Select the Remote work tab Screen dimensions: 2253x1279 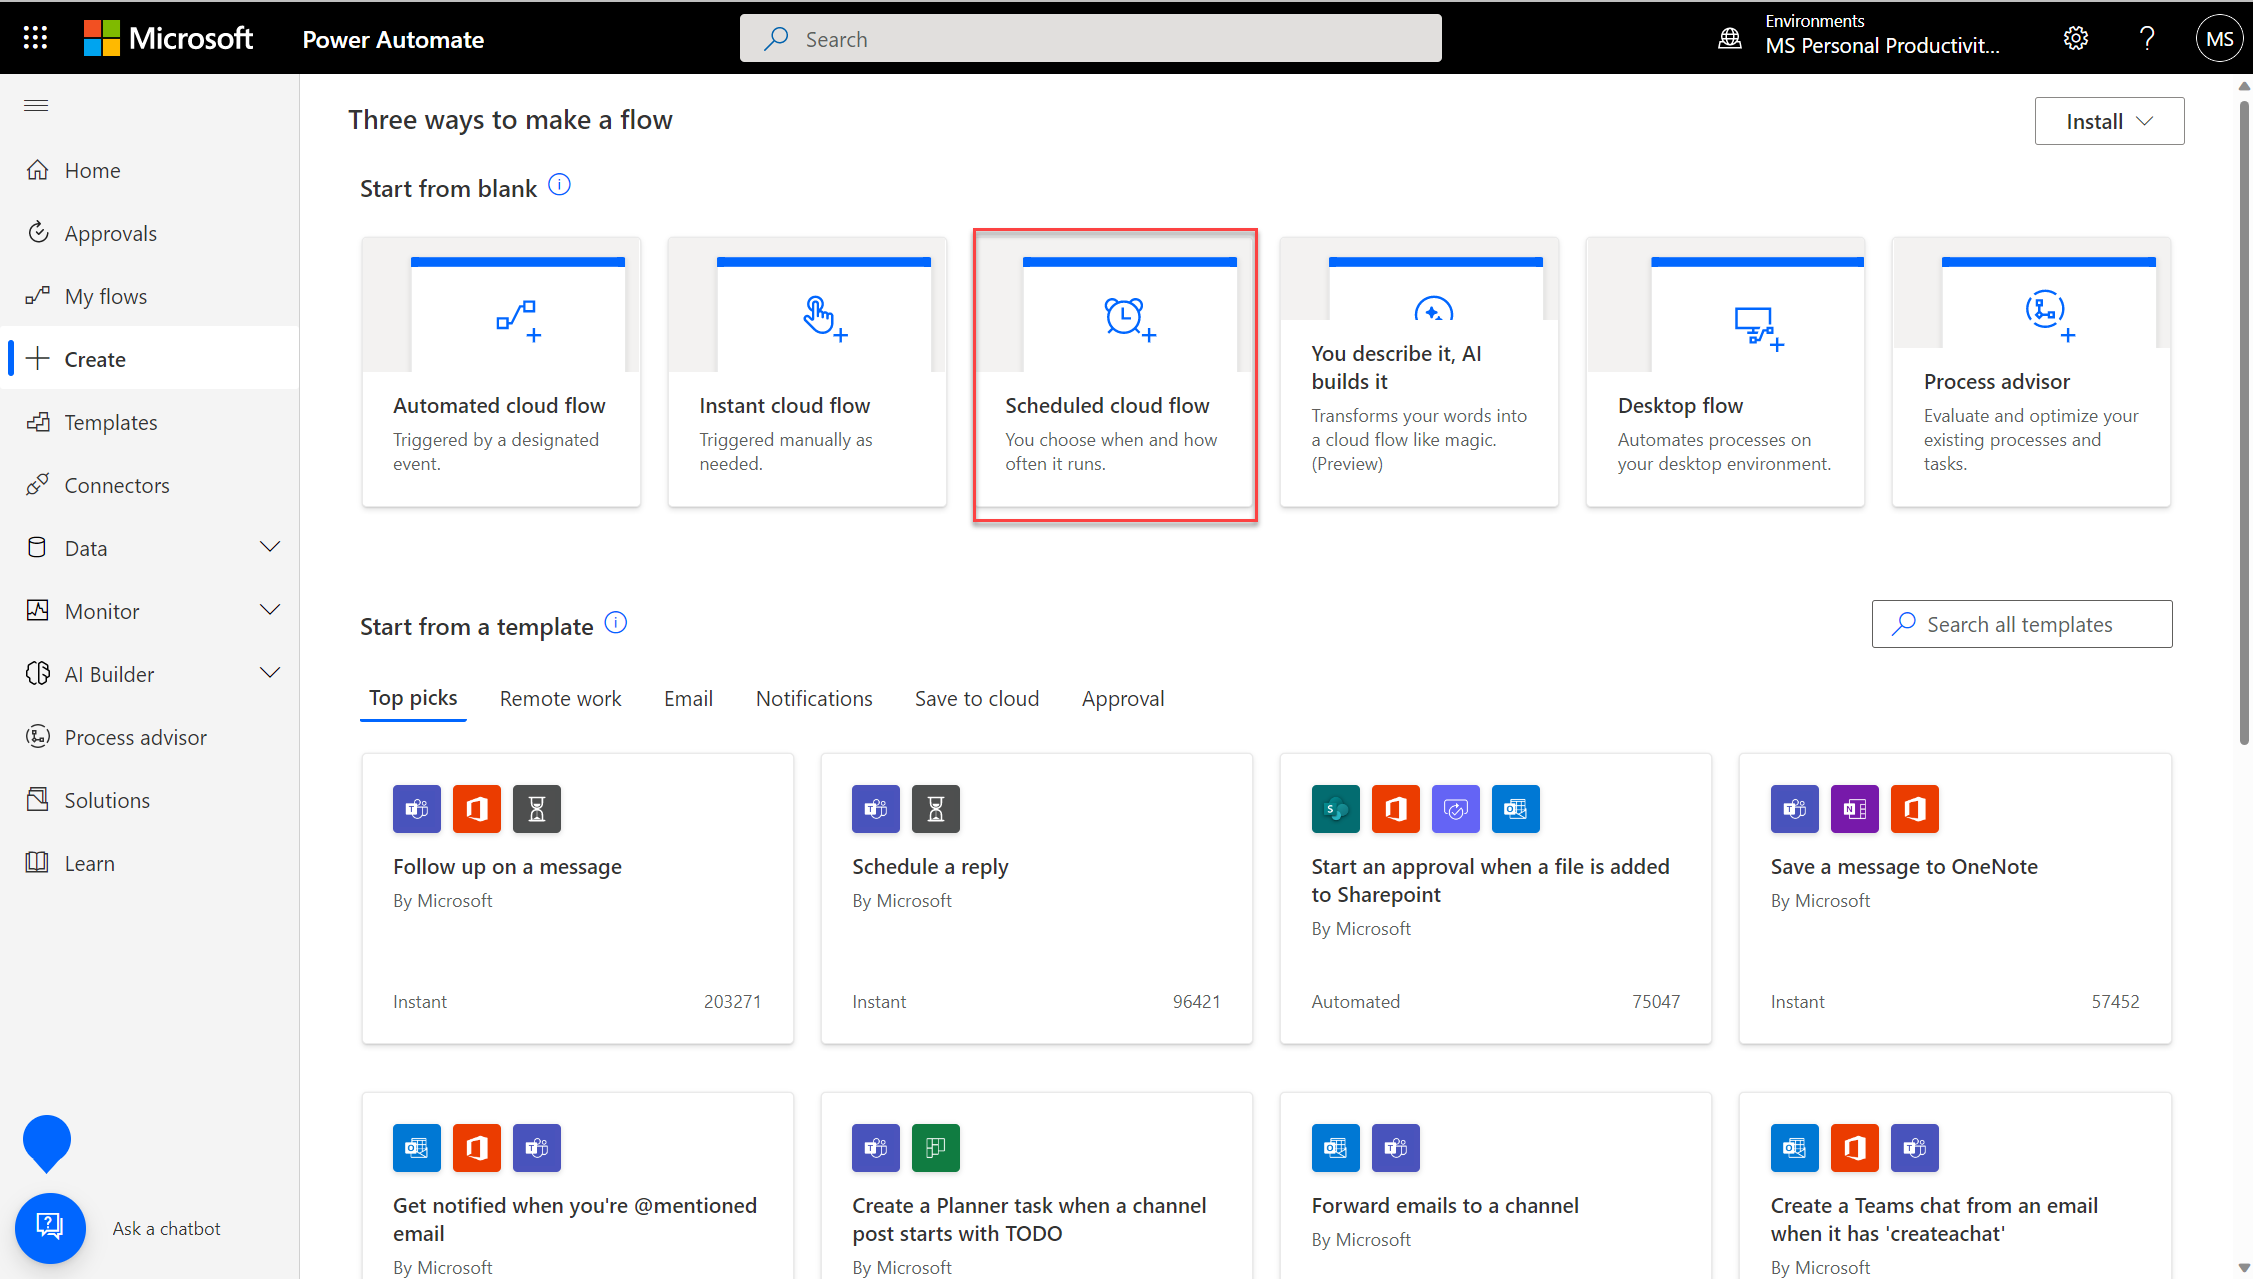click(560, 697)
